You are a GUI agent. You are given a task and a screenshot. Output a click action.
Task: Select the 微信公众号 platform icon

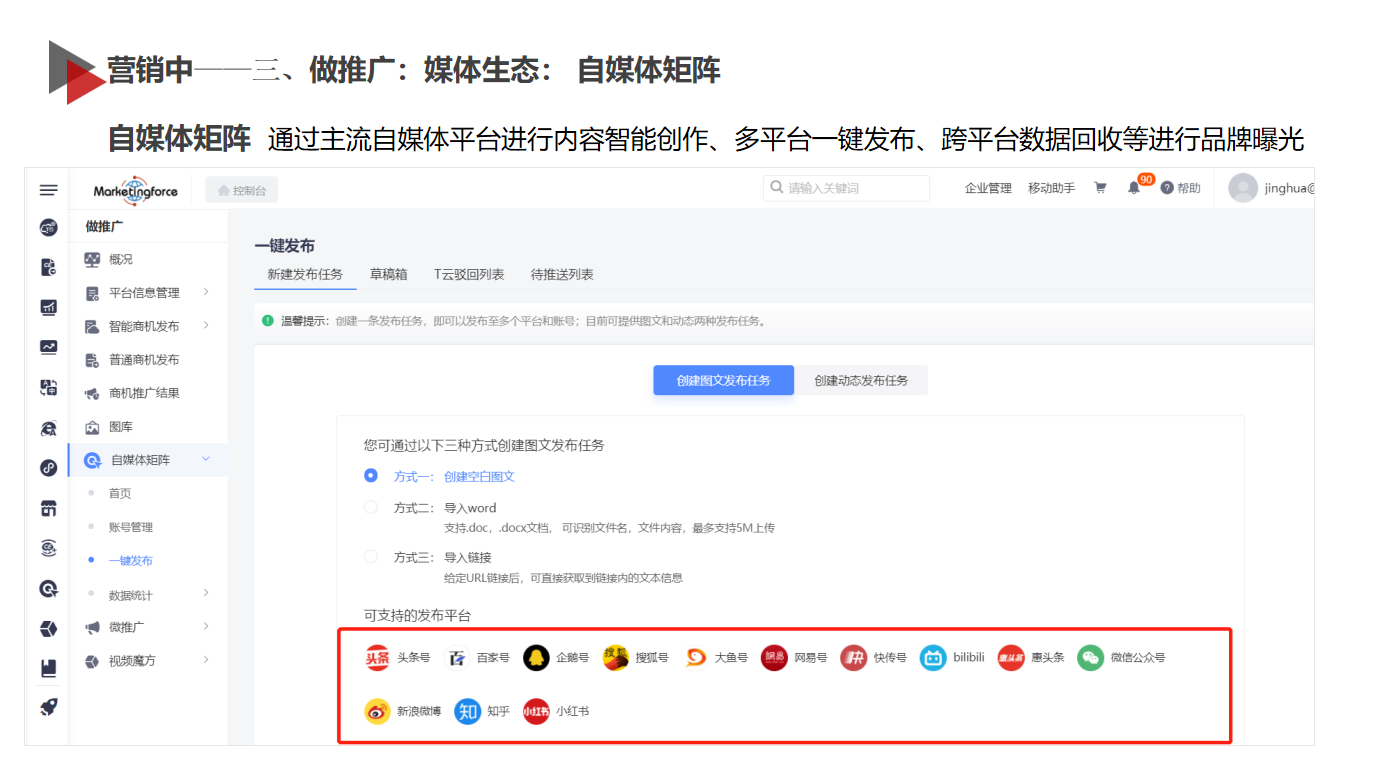1090,658
